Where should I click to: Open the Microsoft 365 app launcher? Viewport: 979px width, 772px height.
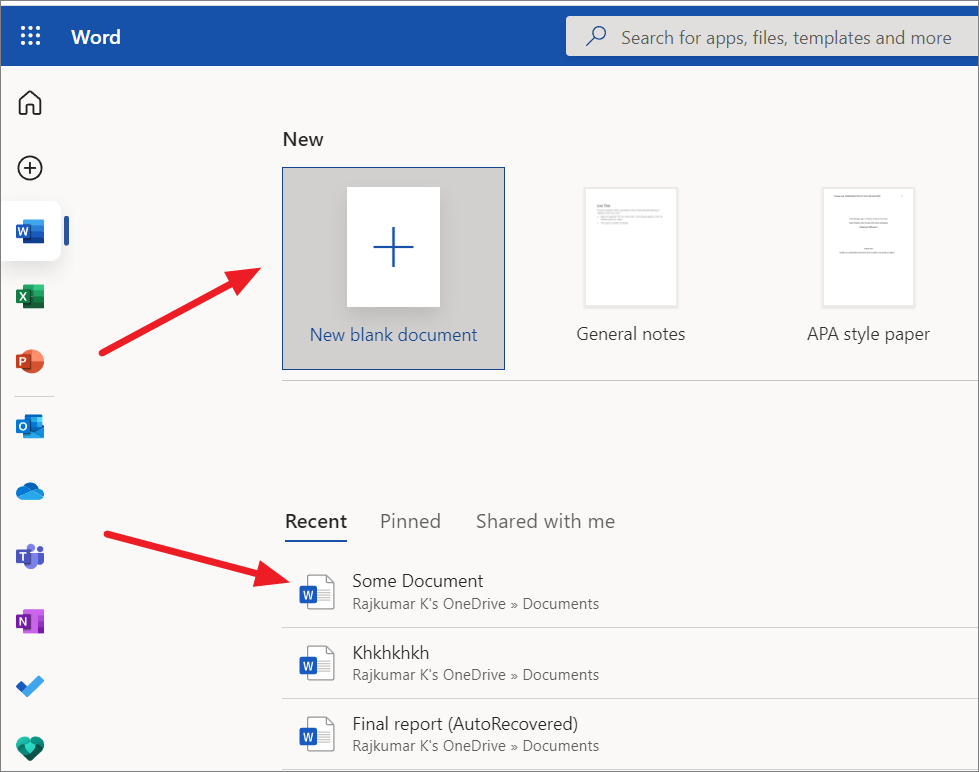tap(30, 36)
